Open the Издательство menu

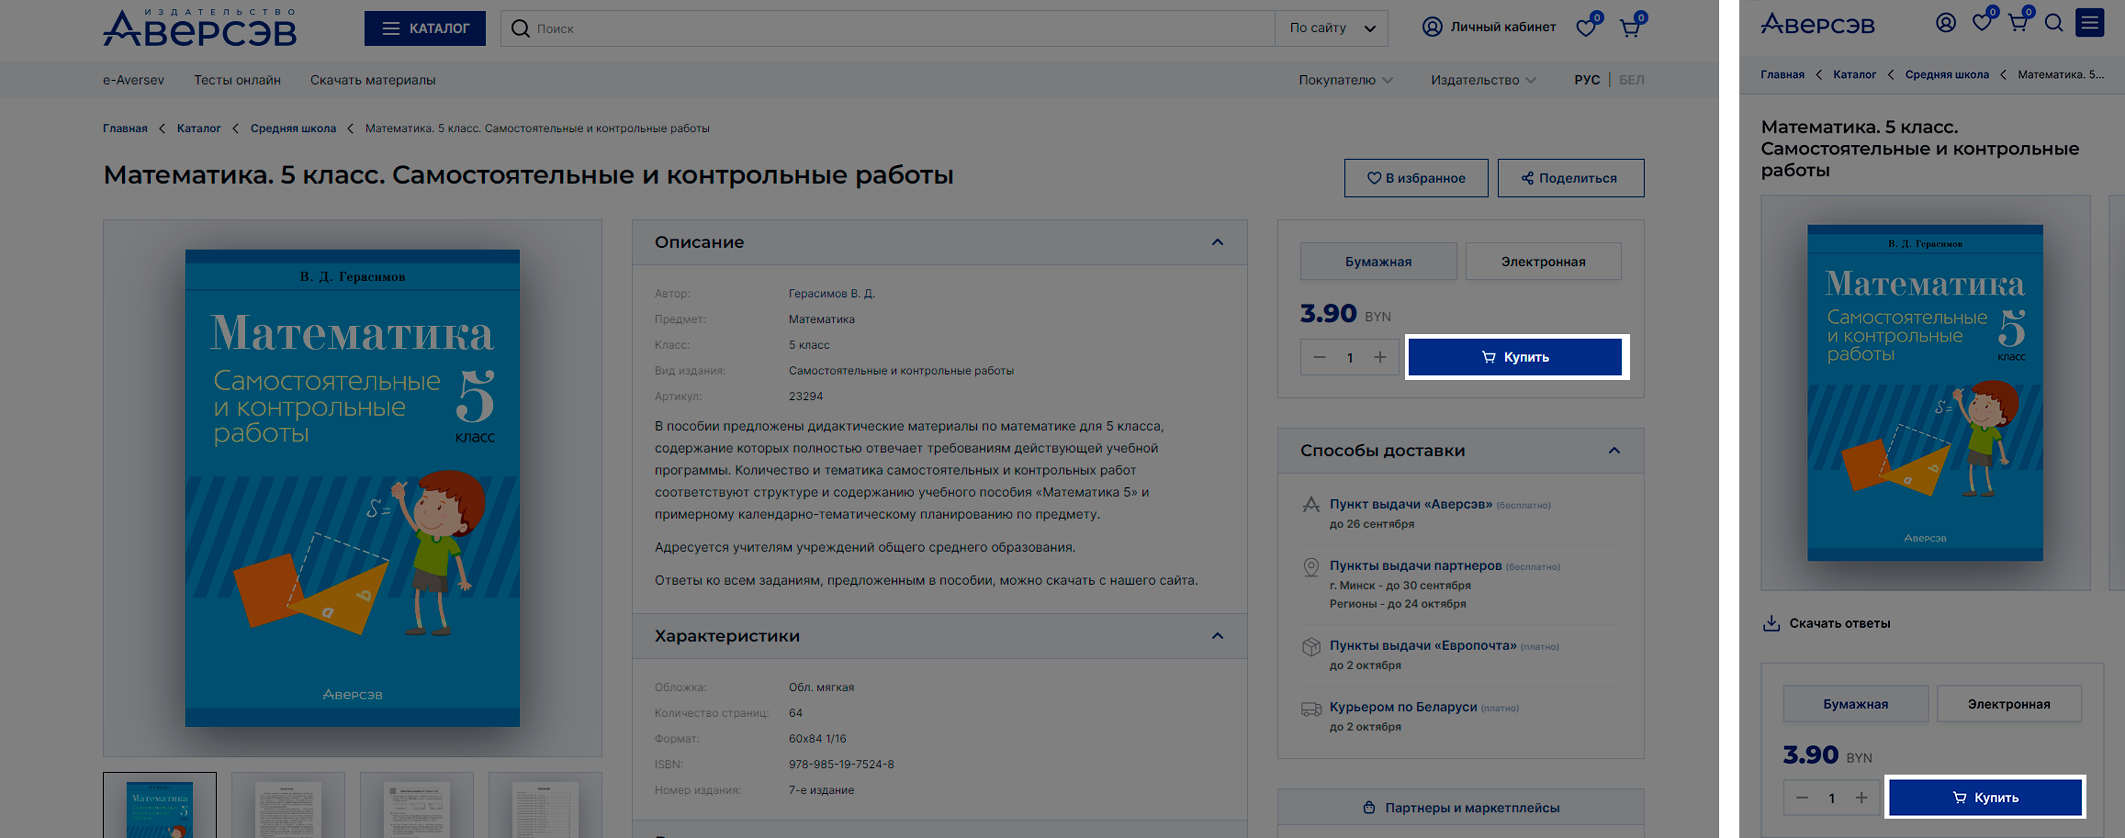tap(1483, 80)
